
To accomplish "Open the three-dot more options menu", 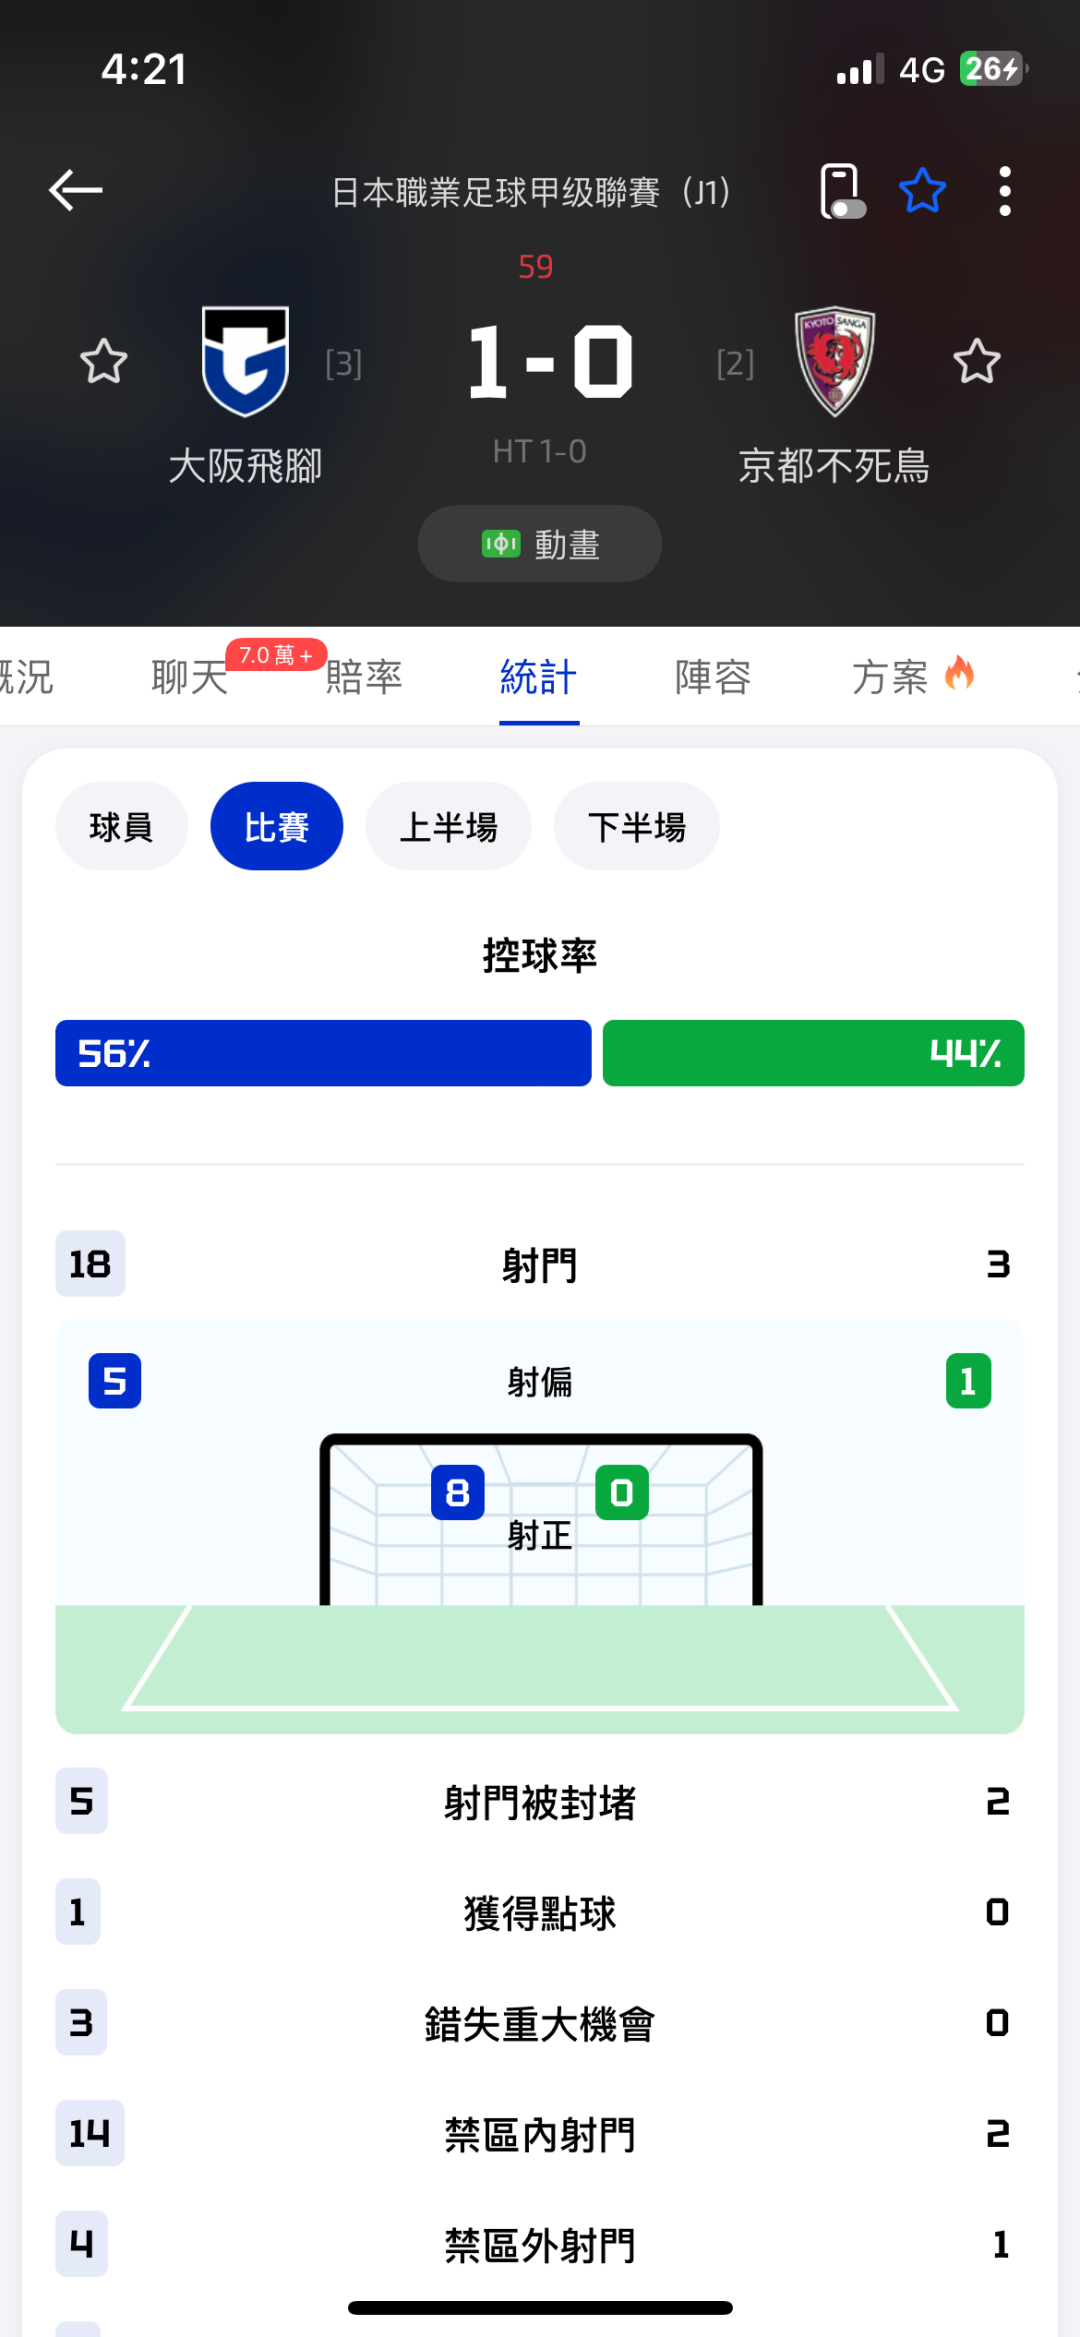I will pos(1005,190).
